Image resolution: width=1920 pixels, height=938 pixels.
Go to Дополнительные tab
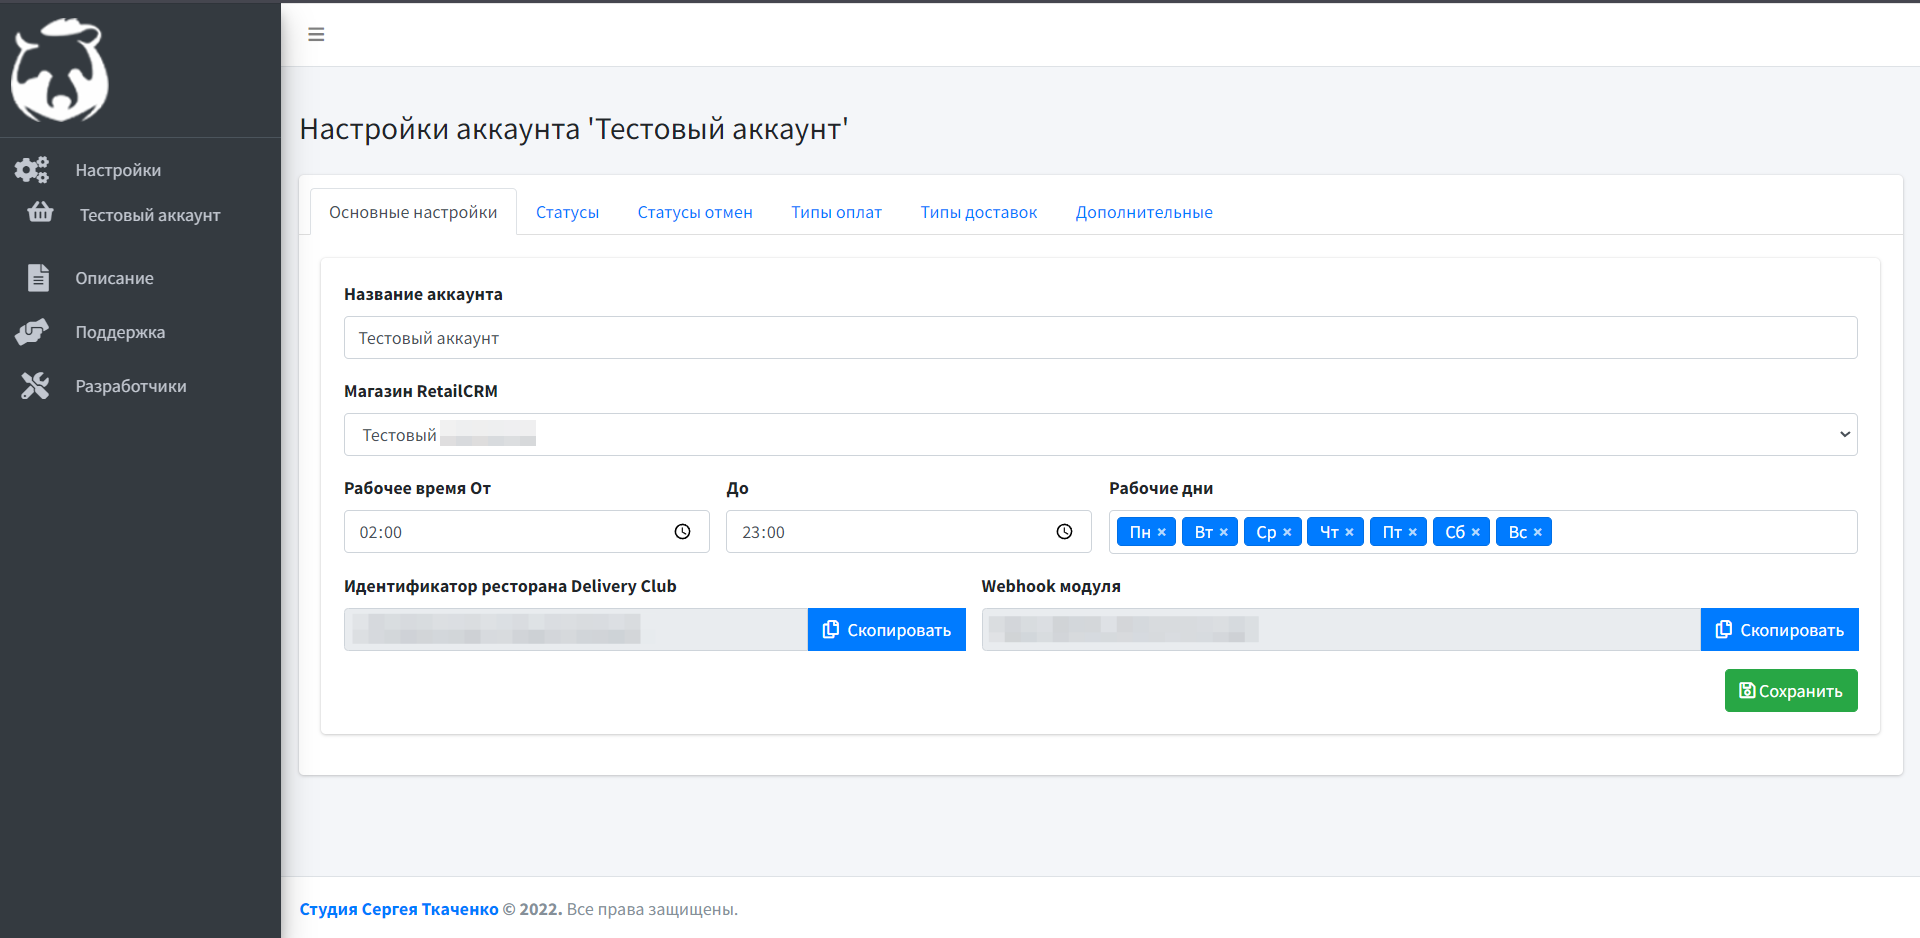click(1144, 212)
